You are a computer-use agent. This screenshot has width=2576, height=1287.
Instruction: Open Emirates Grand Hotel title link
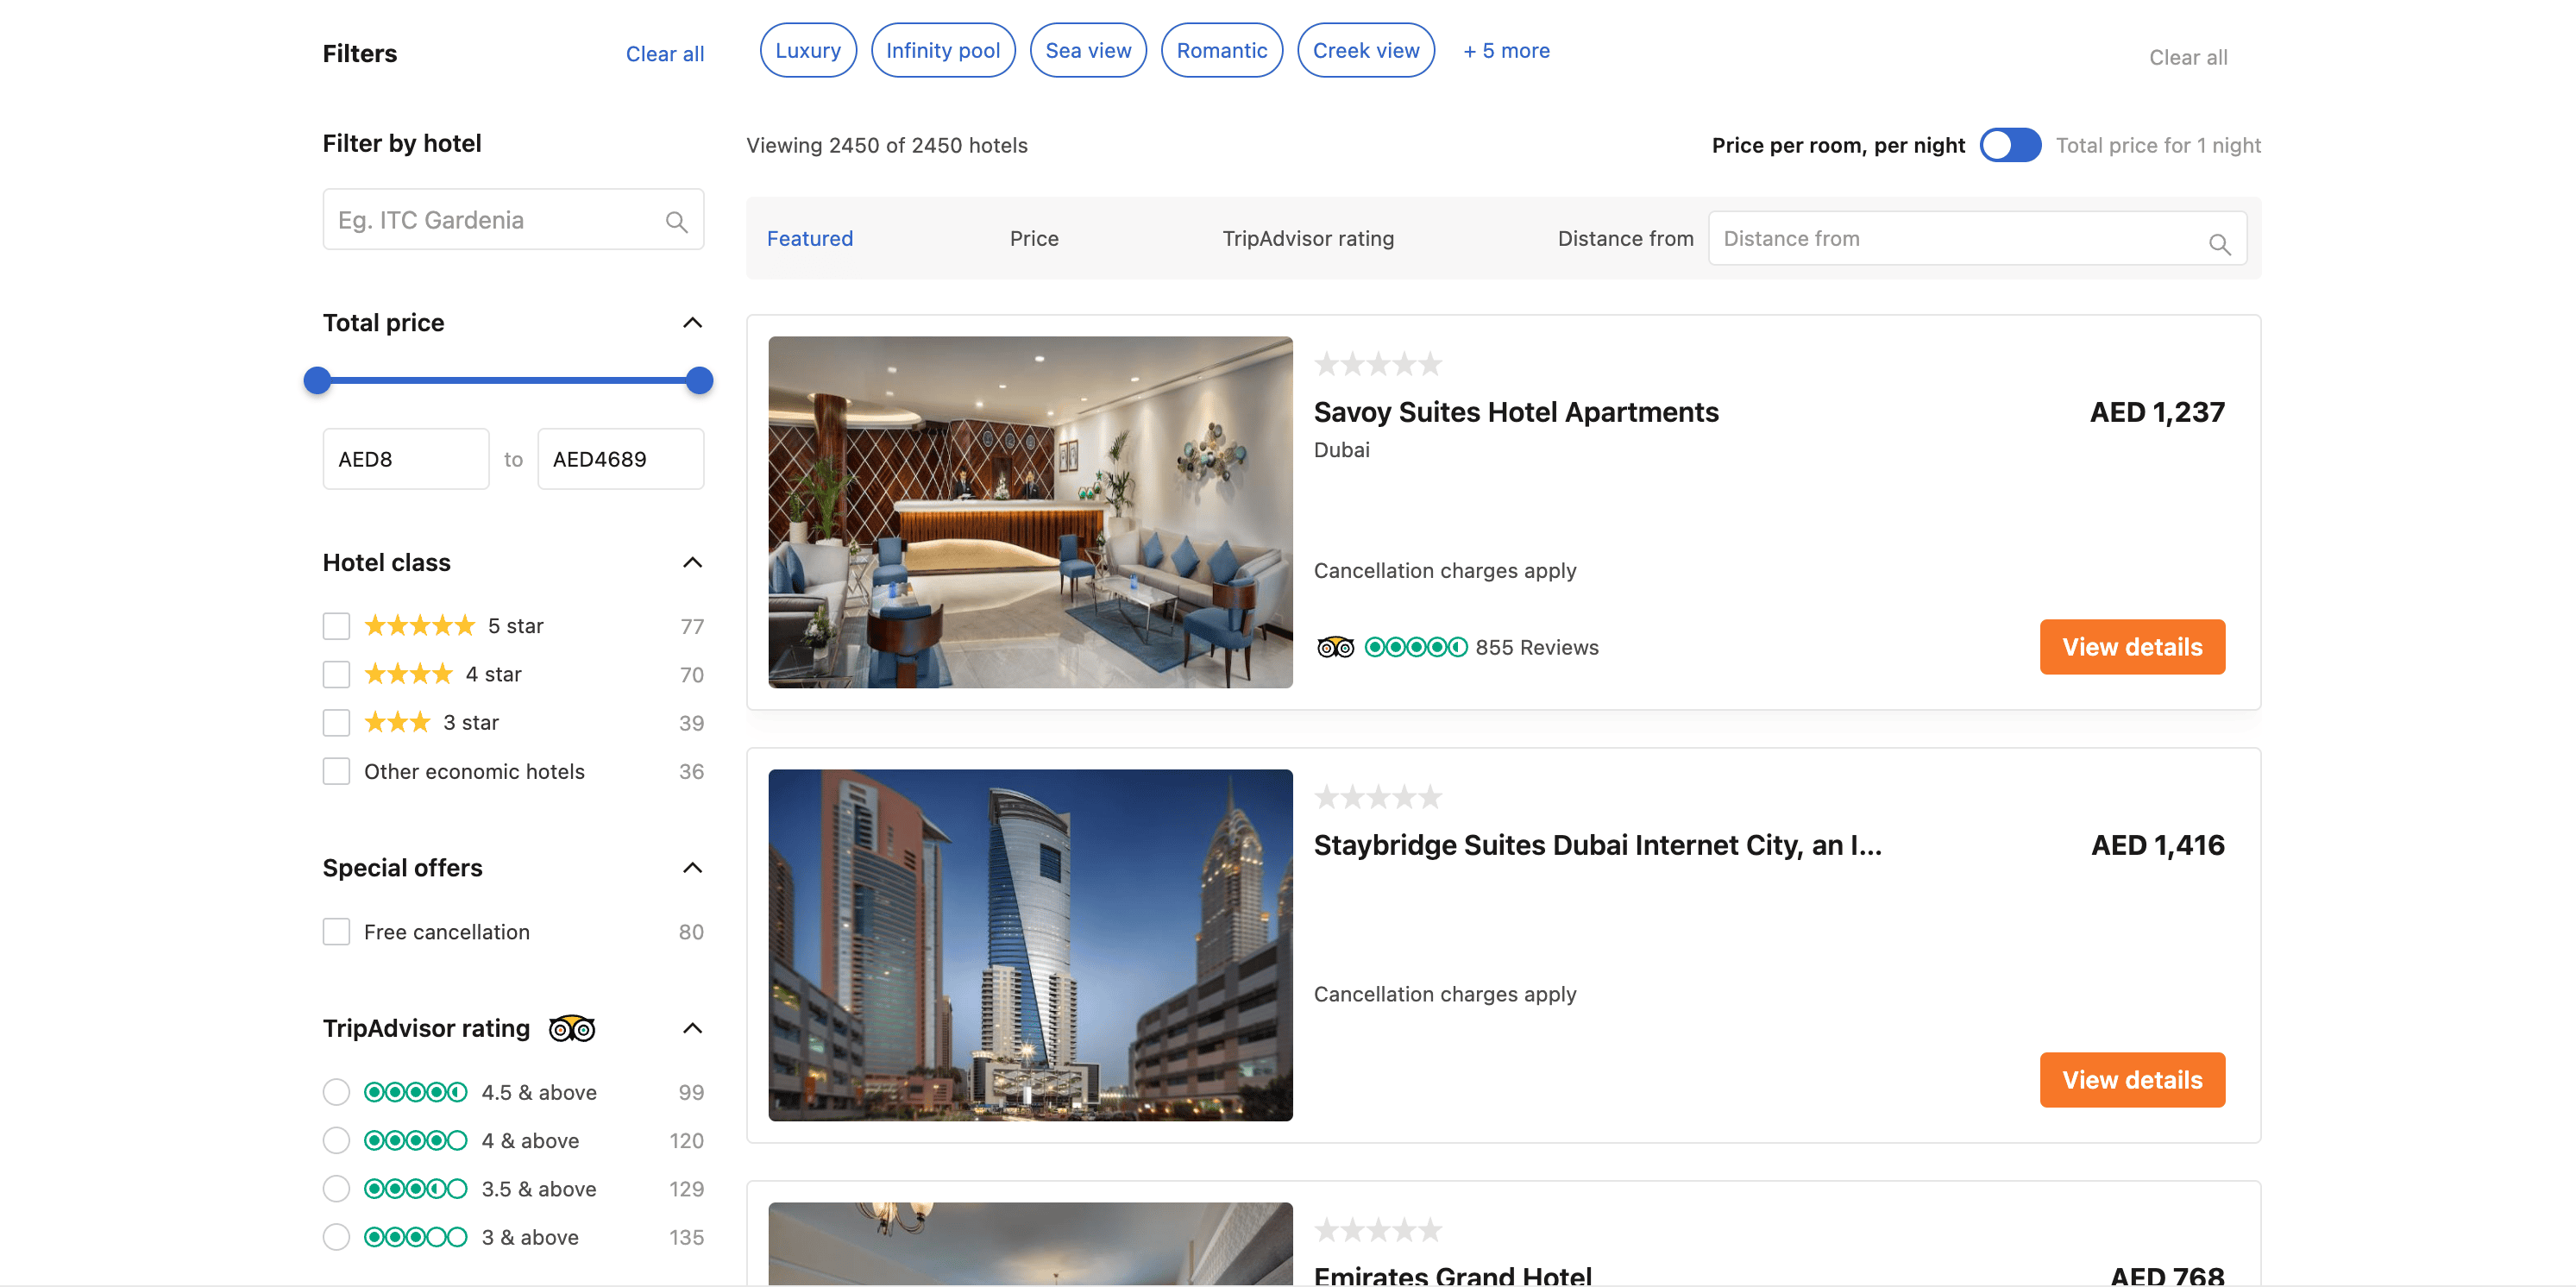1452,1275
